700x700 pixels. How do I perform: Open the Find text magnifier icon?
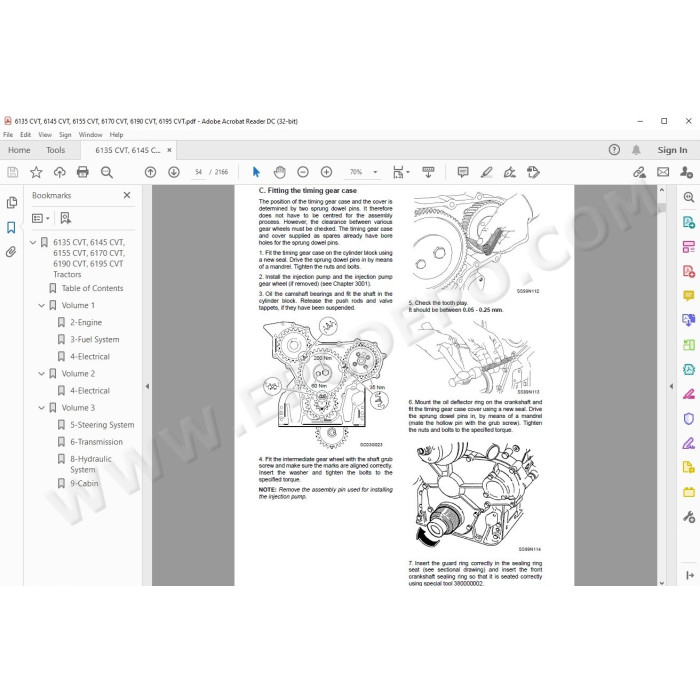(106, 172)
